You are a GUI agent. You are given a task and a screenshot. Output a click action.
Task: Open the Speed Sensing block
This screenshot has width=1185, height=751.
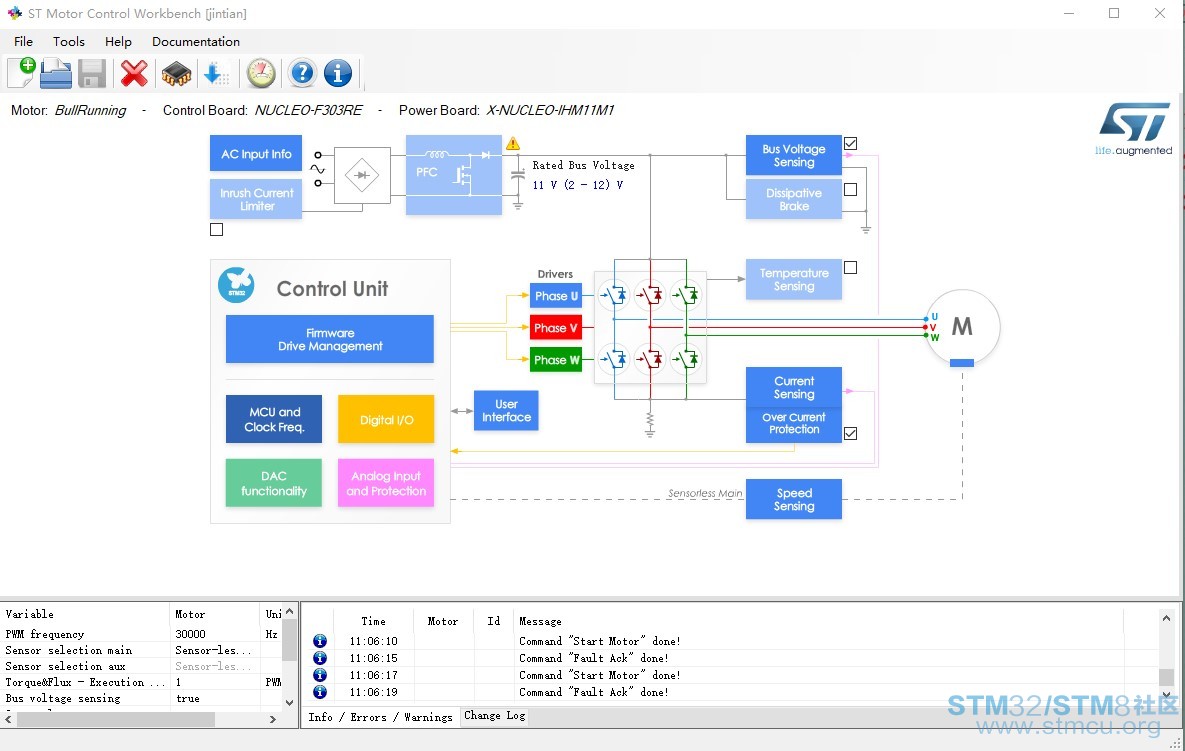tap(794, 499)
